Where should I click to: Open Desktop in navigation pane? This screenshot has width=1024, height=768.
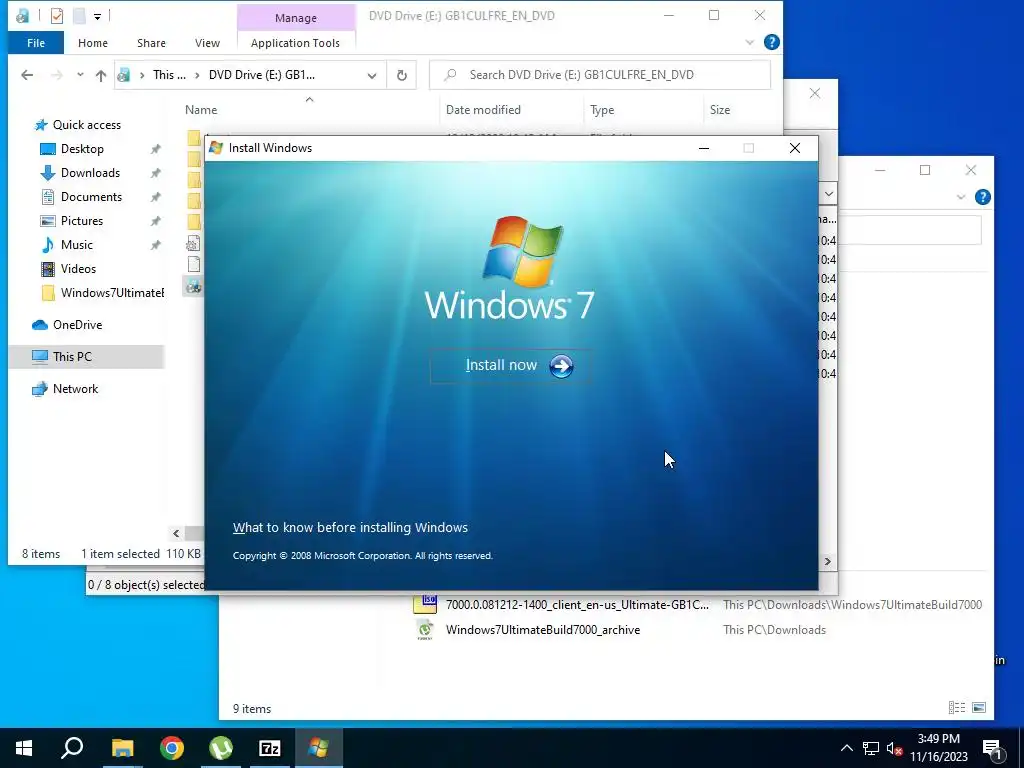coord(82,149)
